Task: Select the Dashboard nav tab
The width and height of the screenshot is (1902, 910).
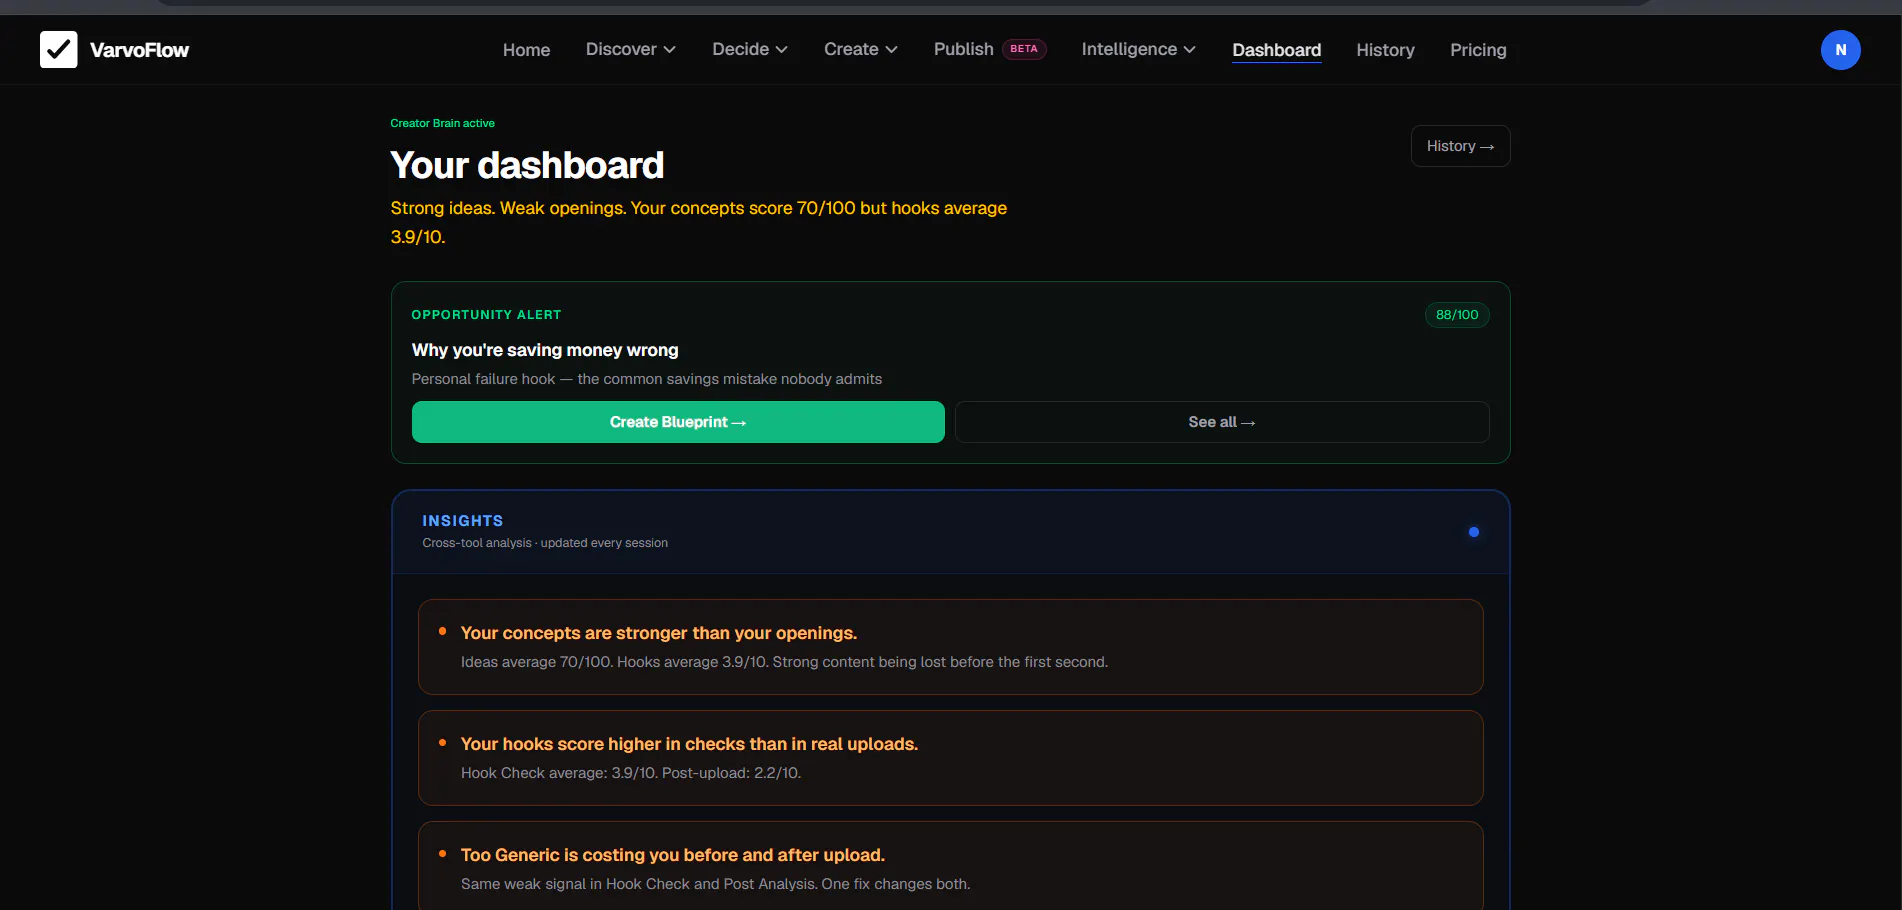Action: [x=1276, y=50]
